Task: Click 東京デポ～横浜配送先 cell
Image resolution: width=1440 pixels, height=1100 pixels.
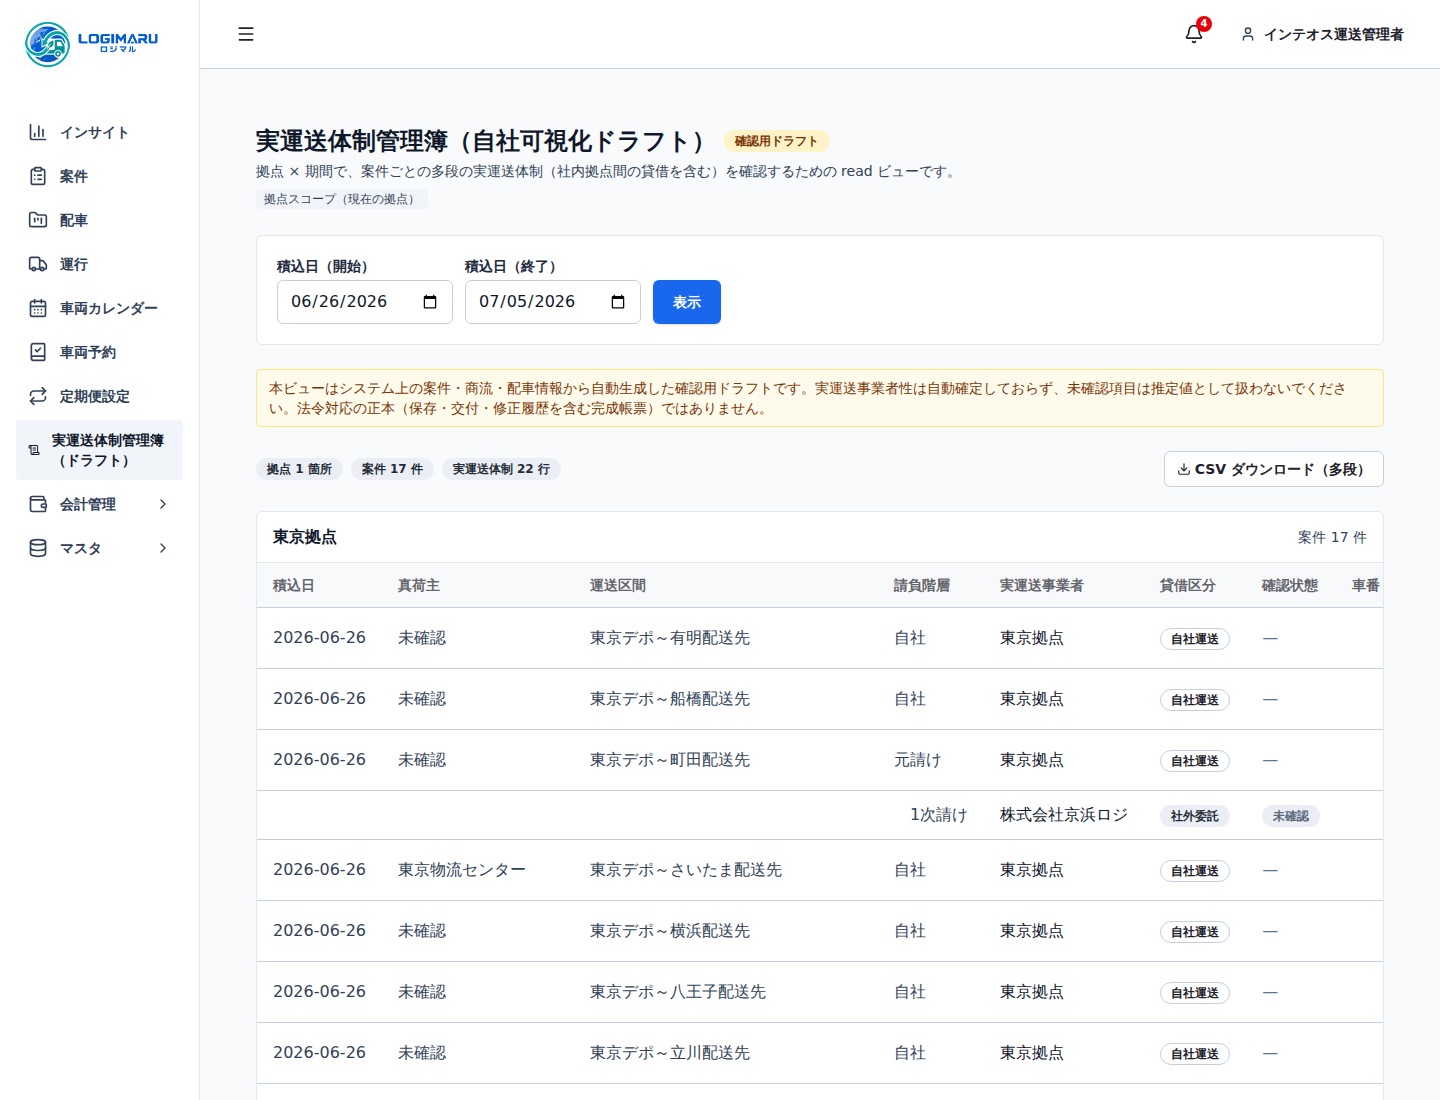Action: 670,931
